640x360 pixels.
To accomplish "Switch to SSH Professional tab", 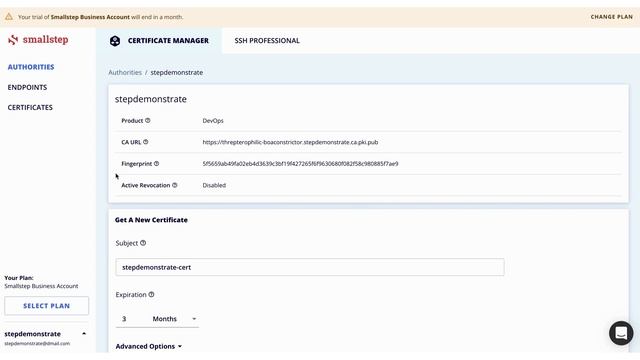I will pyautogui.click(x=267, y=40).
